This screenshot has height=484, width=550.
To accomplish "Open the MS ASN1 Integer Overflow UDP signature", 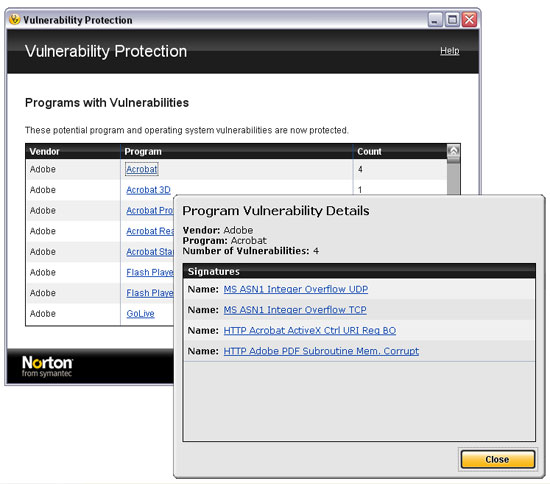I will tap(296, 289).
